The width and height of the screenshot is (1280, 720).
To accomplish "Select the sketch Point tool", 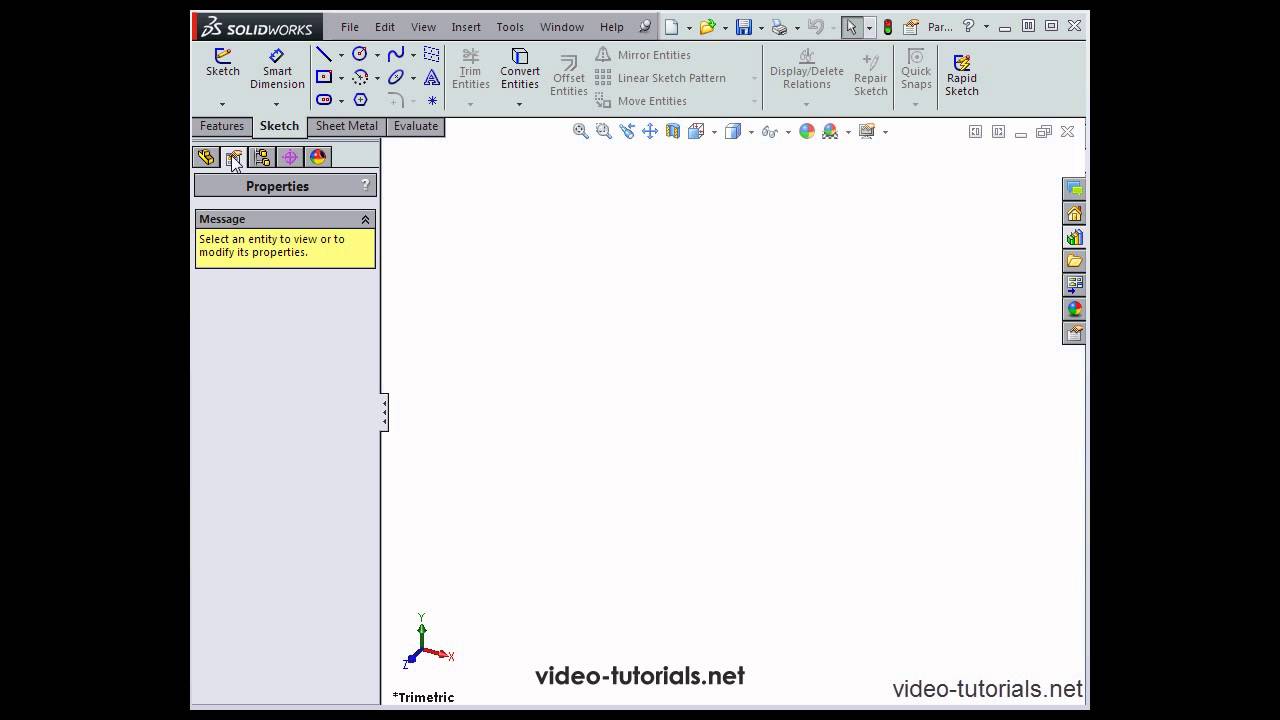I will click(x=432, y=100).
